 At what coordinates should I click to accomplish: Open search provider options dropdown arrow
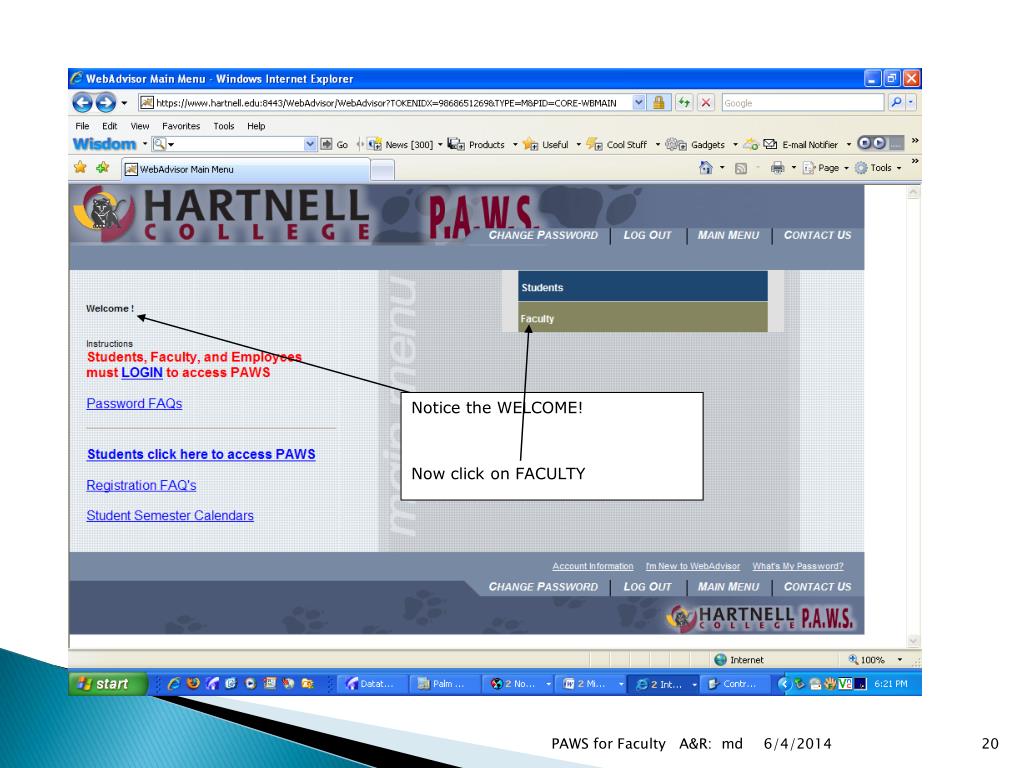pos(911,103)
